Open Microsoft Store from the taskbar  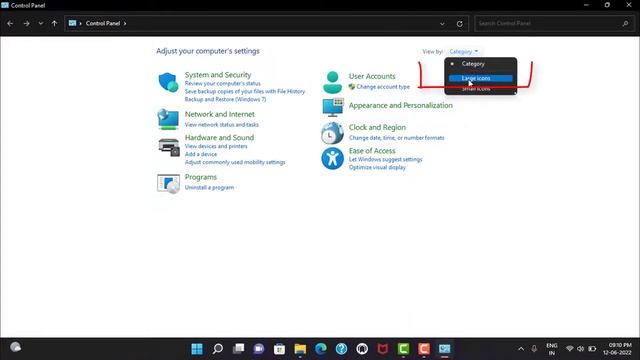[280, 349]
